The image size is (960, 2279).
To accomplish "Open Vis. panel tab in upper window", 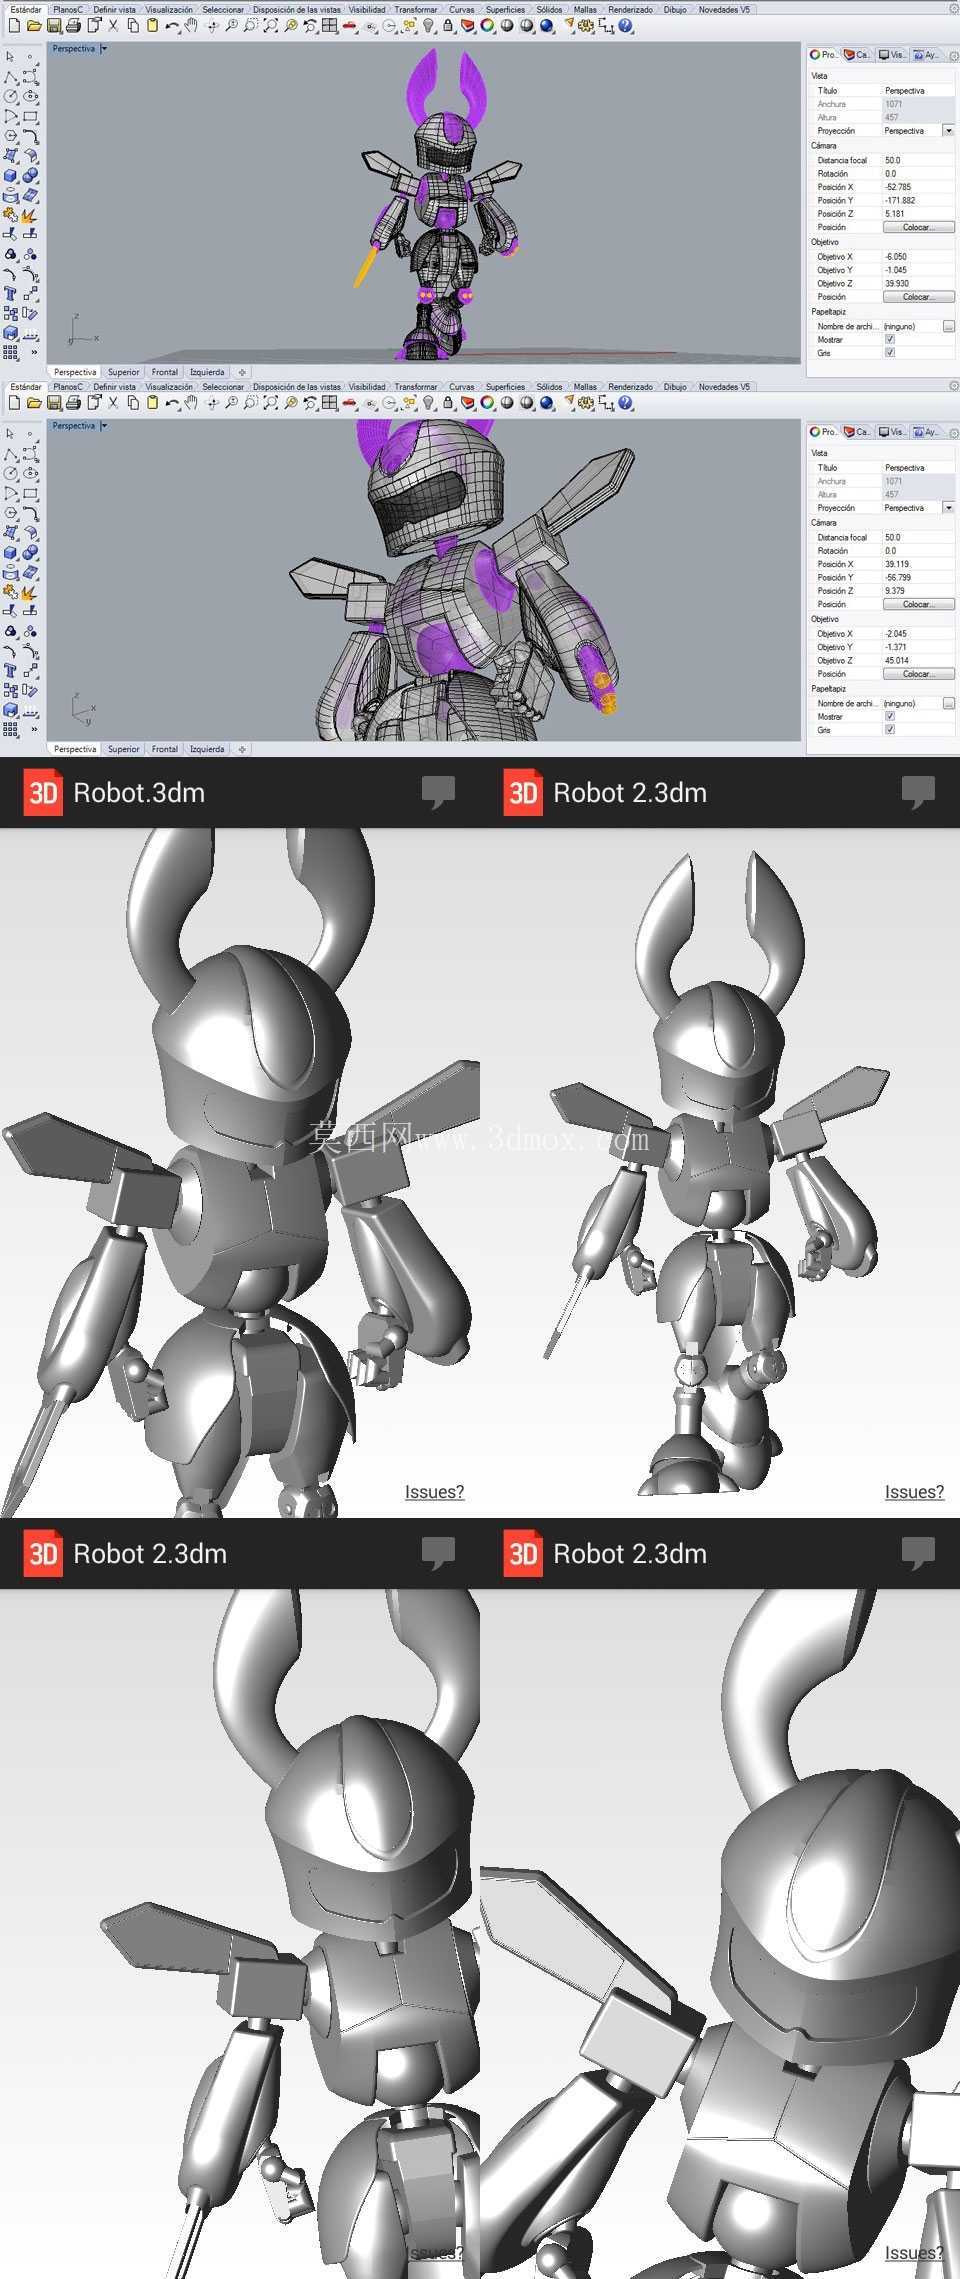I will coord(891,55).
